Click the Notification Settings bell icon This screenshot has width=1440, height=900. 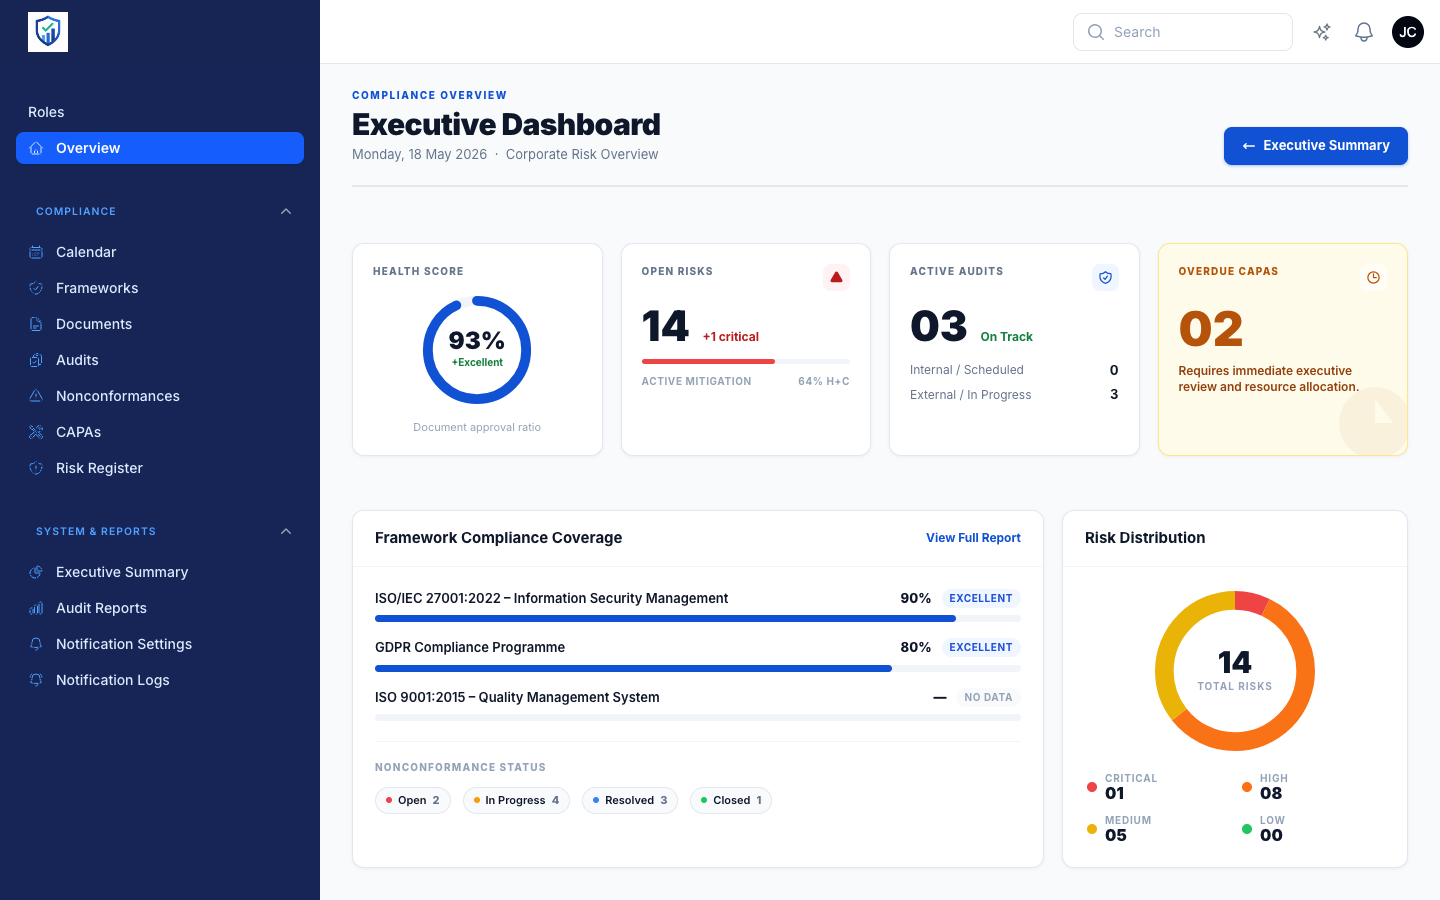[x=36, y=644]
